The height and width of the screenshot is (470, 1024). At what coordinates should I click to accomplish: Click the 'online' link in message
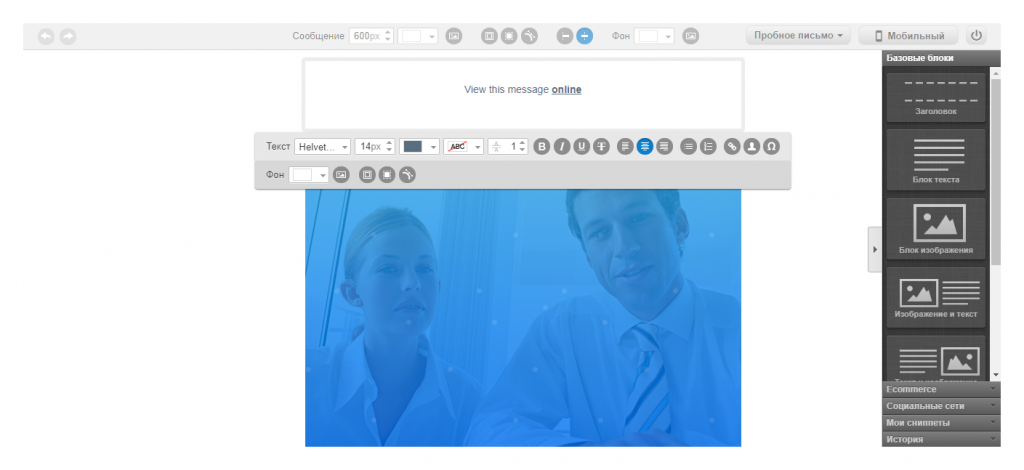click(x=566, y=90)
